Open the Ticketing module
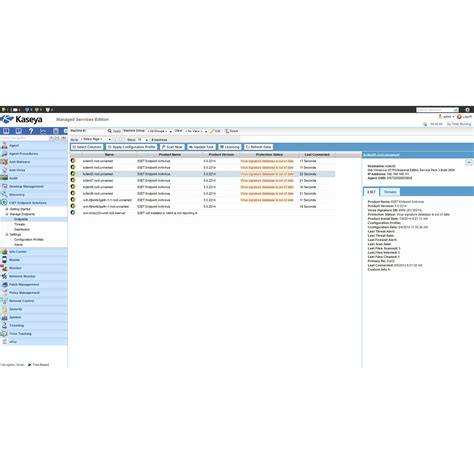The height and width of the screenshot is (474, 474). [34, 325]
